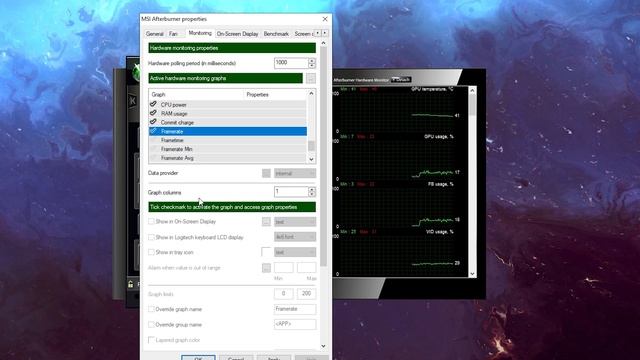Viewport: 640px width, 360px height.
Task: Click hardware monitor scrollbar down arrow
Action: [472, 274]
